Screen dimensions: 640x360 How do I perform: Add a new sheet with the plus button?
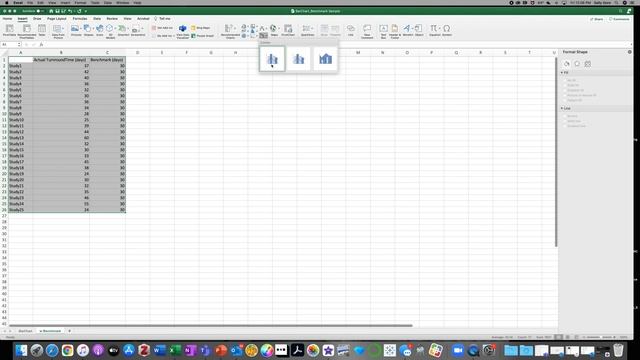[x=69, y=331]
